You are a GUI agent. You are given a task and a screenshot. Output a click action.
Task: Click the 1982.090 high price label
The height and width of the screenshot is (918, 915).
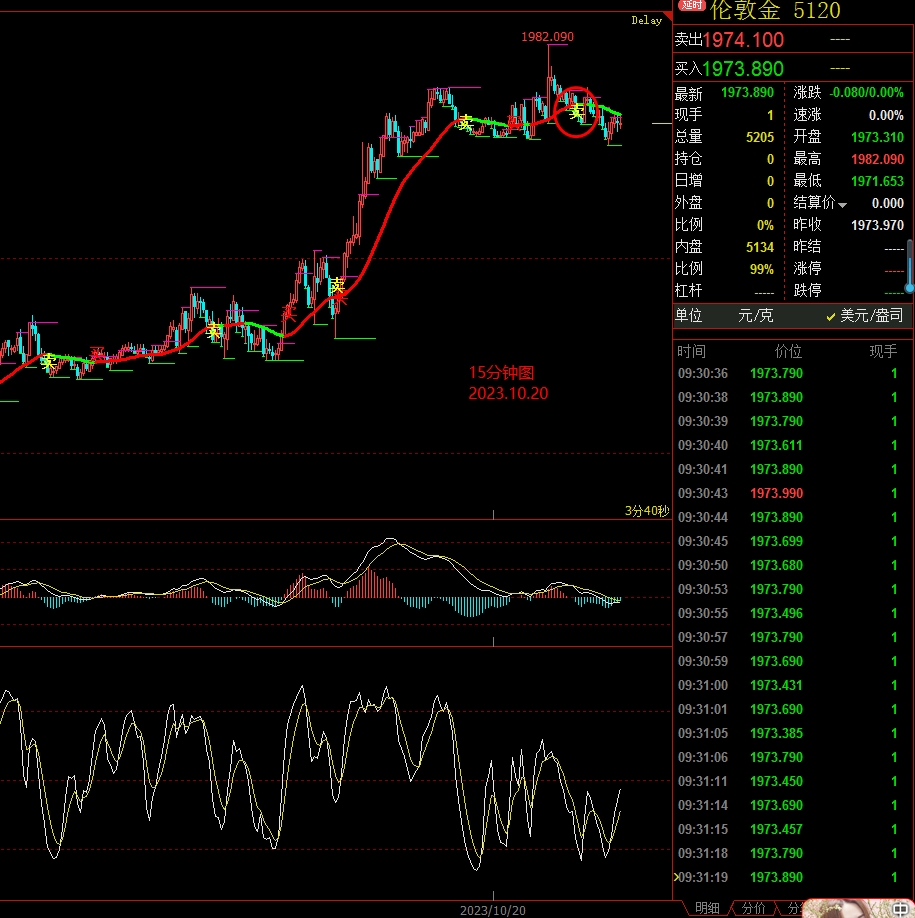pos(547,37)
